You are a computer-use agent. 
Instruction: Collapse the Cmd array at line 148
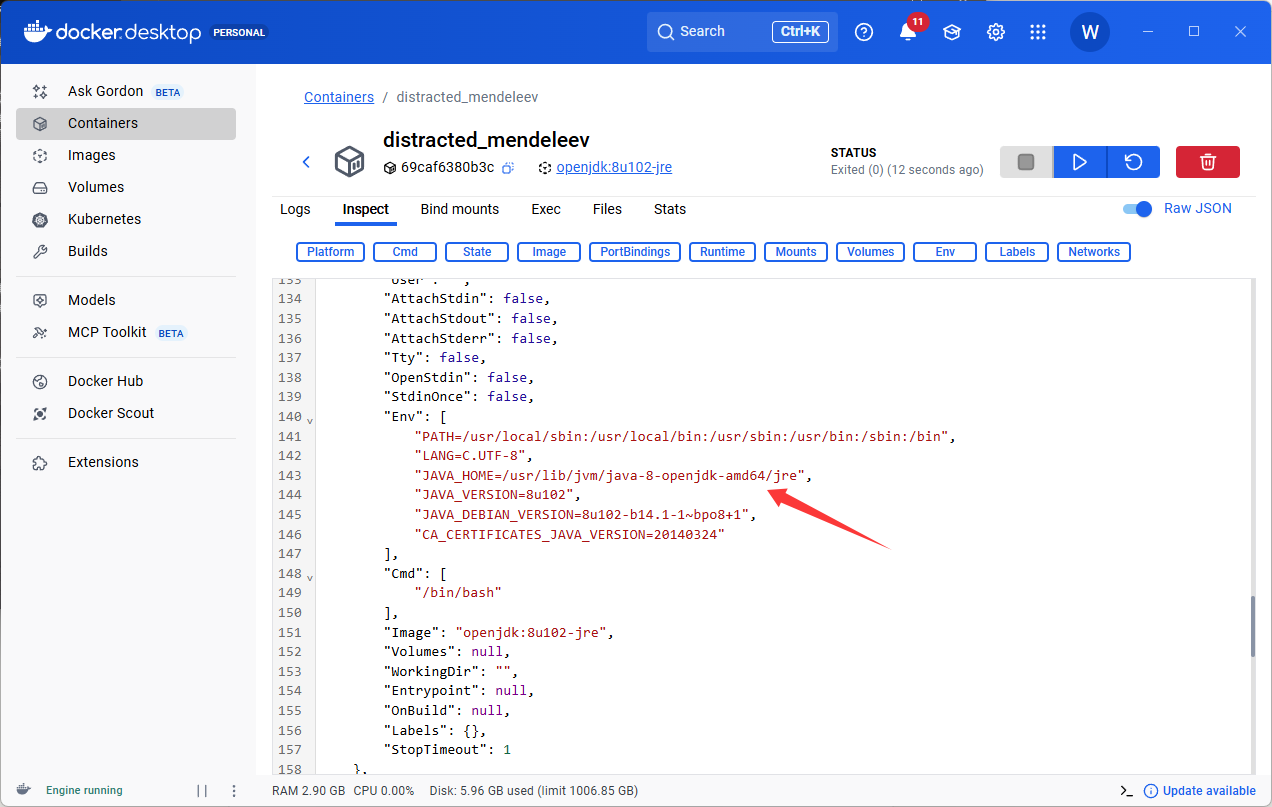pyautogui.click(x=310, y=577)
